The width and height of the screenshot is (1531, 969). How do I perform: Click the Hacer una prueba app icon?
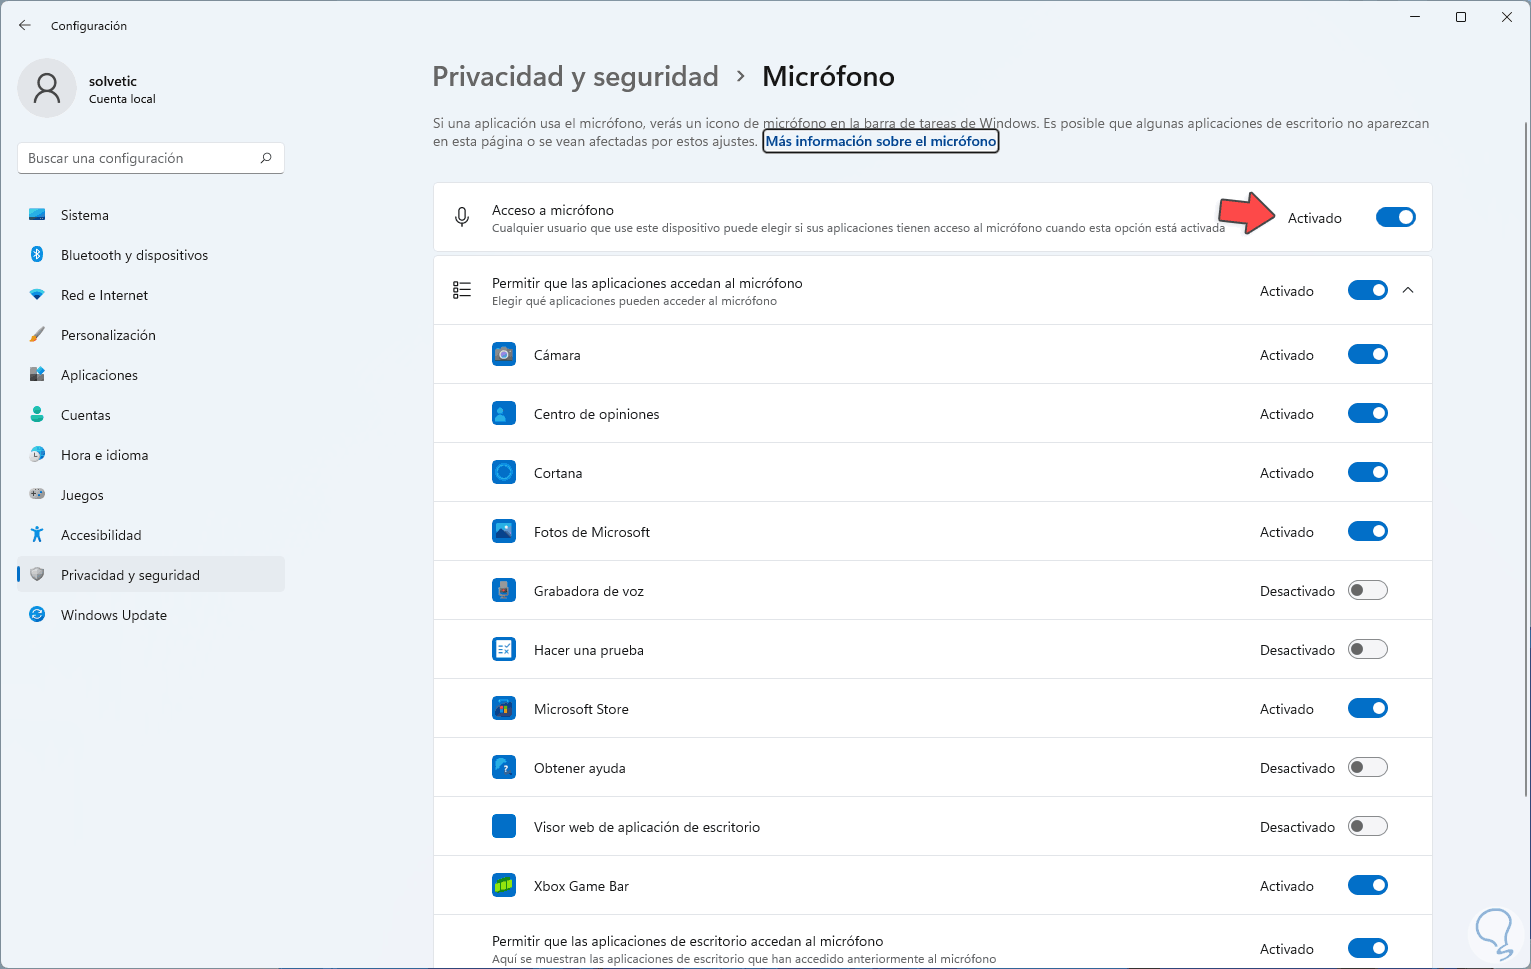coord(504,649)
